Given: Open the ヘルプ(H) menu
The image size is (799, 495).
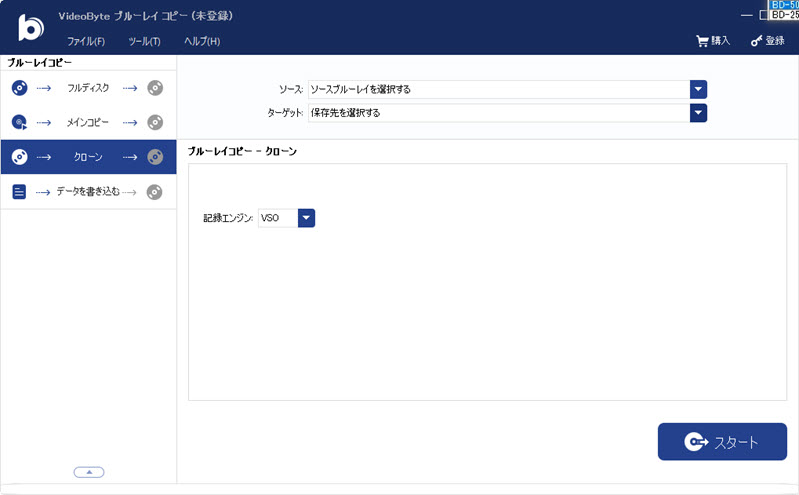Looking at the screenshot, I should [x=202, y=41].
